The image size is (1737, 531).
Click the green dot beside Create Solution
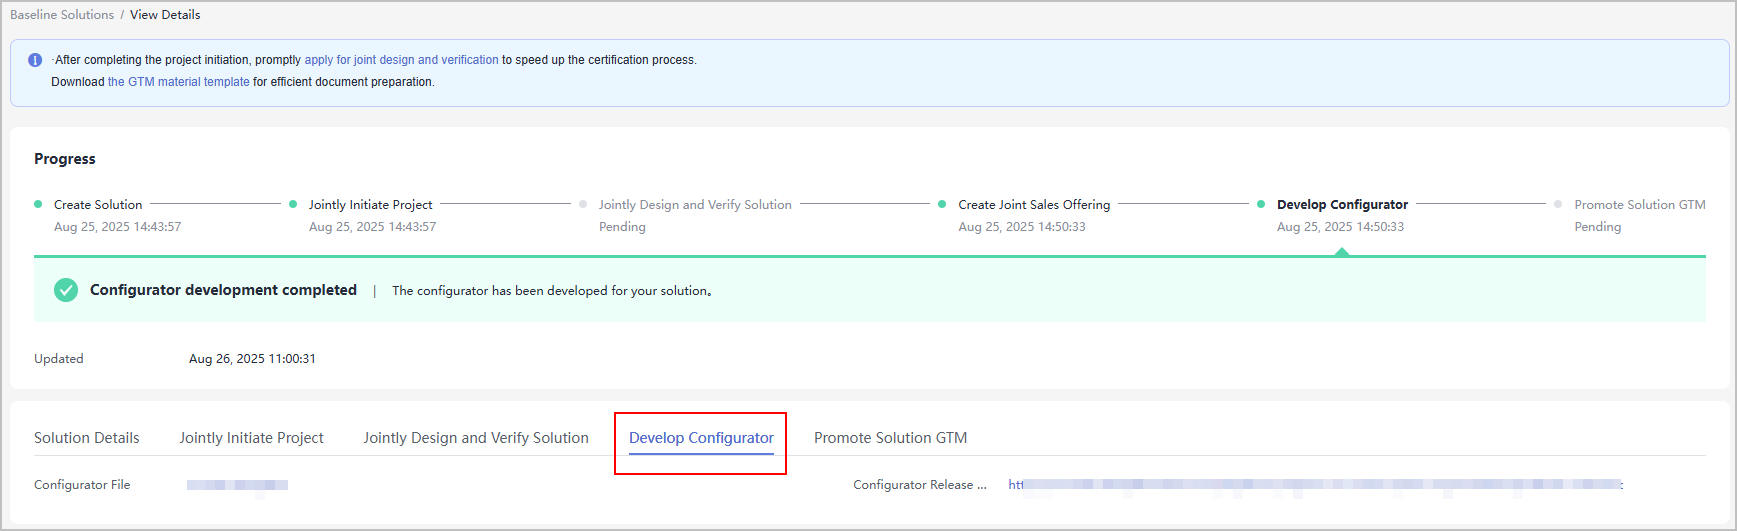point(38,204)
